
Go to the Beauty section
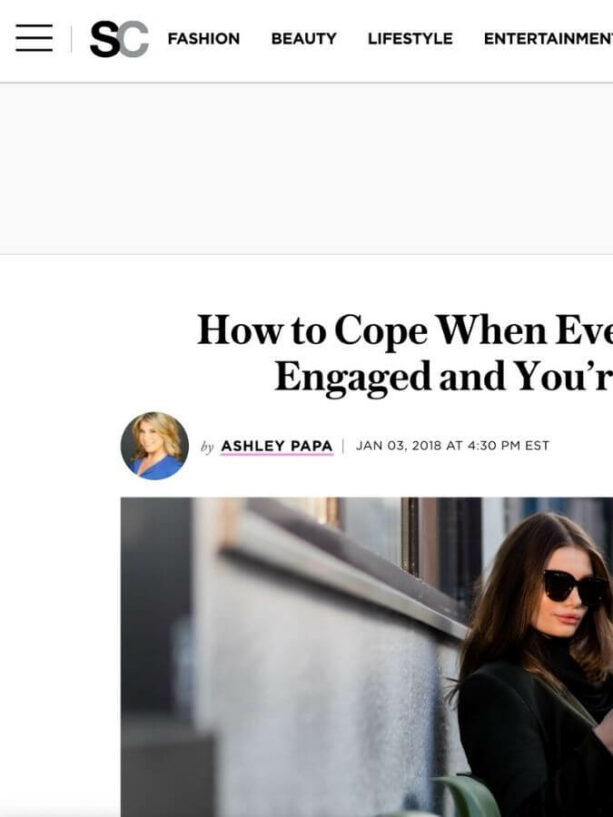pos(303,39)
